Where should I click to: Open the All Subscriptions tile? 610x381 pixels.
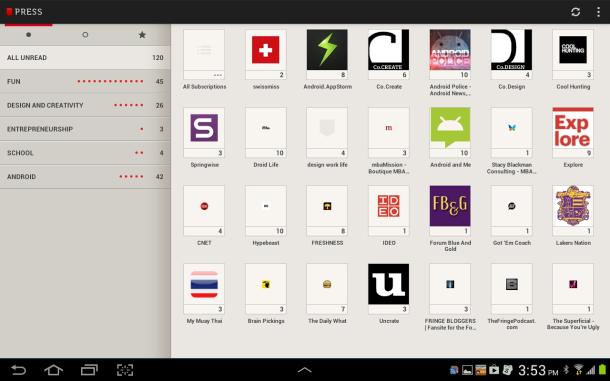point(204,54)
